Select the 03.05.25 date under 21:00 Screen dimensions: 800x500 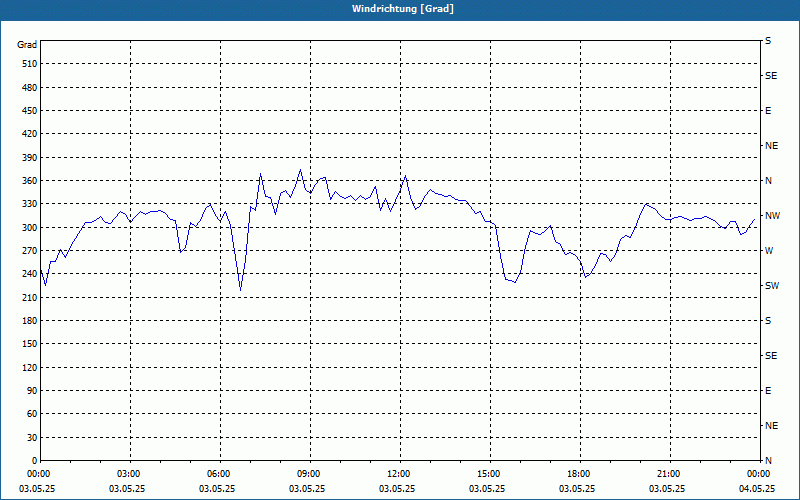pyautogui.click(x=667, y=489)
